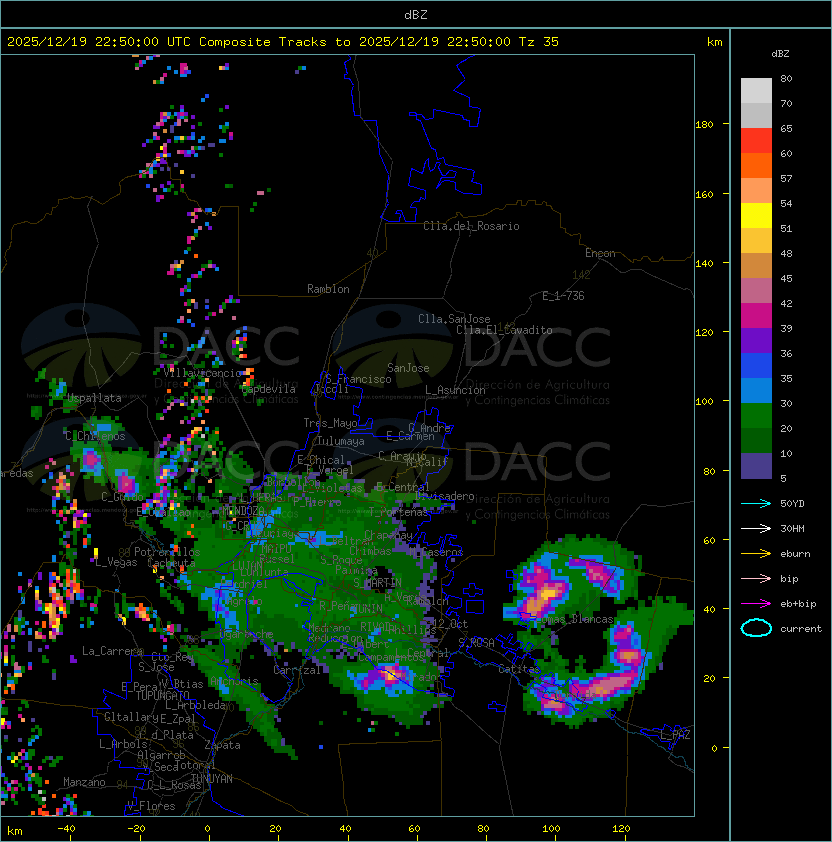Click the 'Tulumaya' map label
This screenshot has width=832, height=842.
click(x=341, y=441)
